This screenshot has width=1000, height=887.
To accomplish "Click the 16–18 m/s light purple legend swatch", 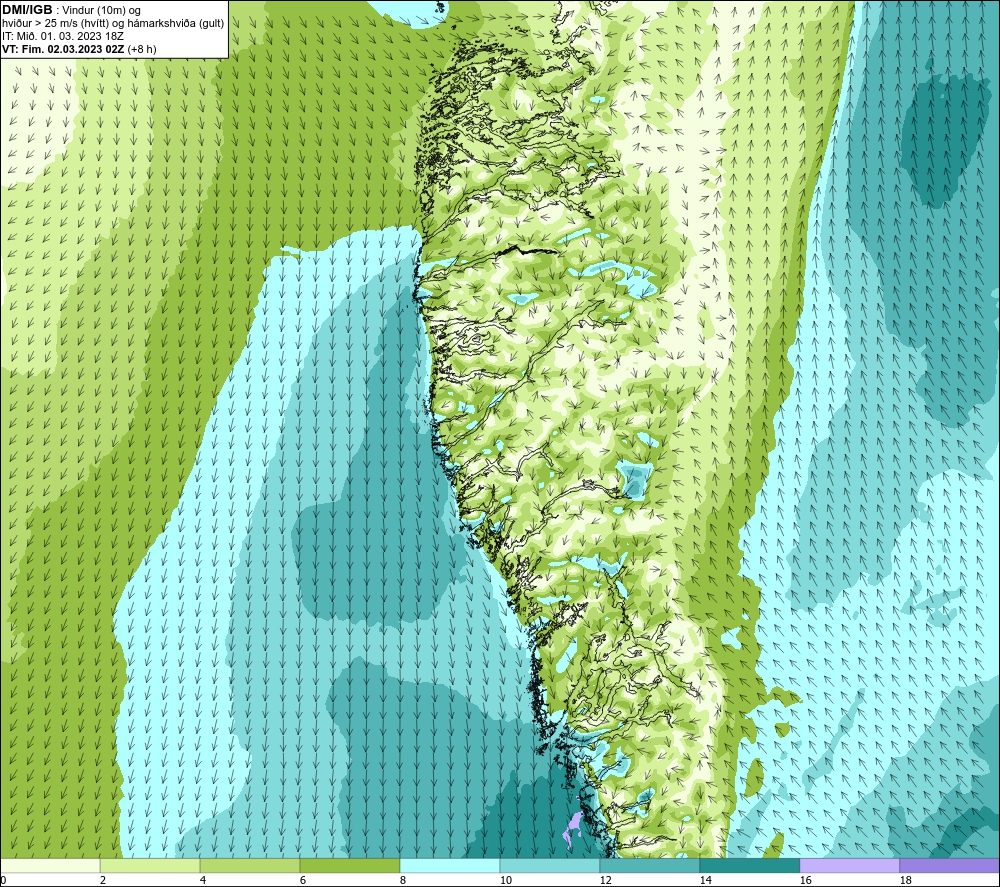I will [849, 866].
